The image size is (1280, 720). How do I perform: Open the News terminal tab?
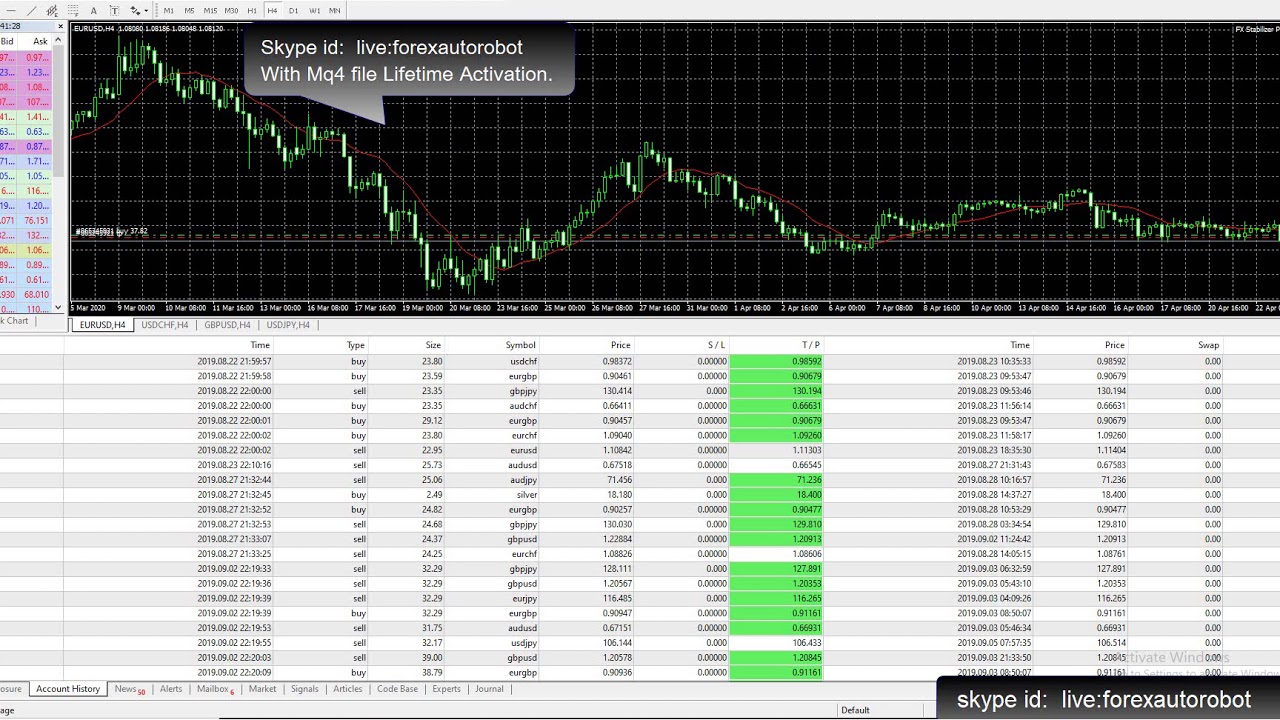tap(128, 689)
